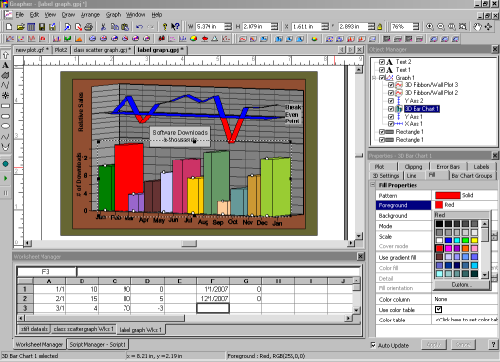This screenshot has width=500, height=362.
Task: Switch to the Error Bars tab
Action: coord(448,167)
